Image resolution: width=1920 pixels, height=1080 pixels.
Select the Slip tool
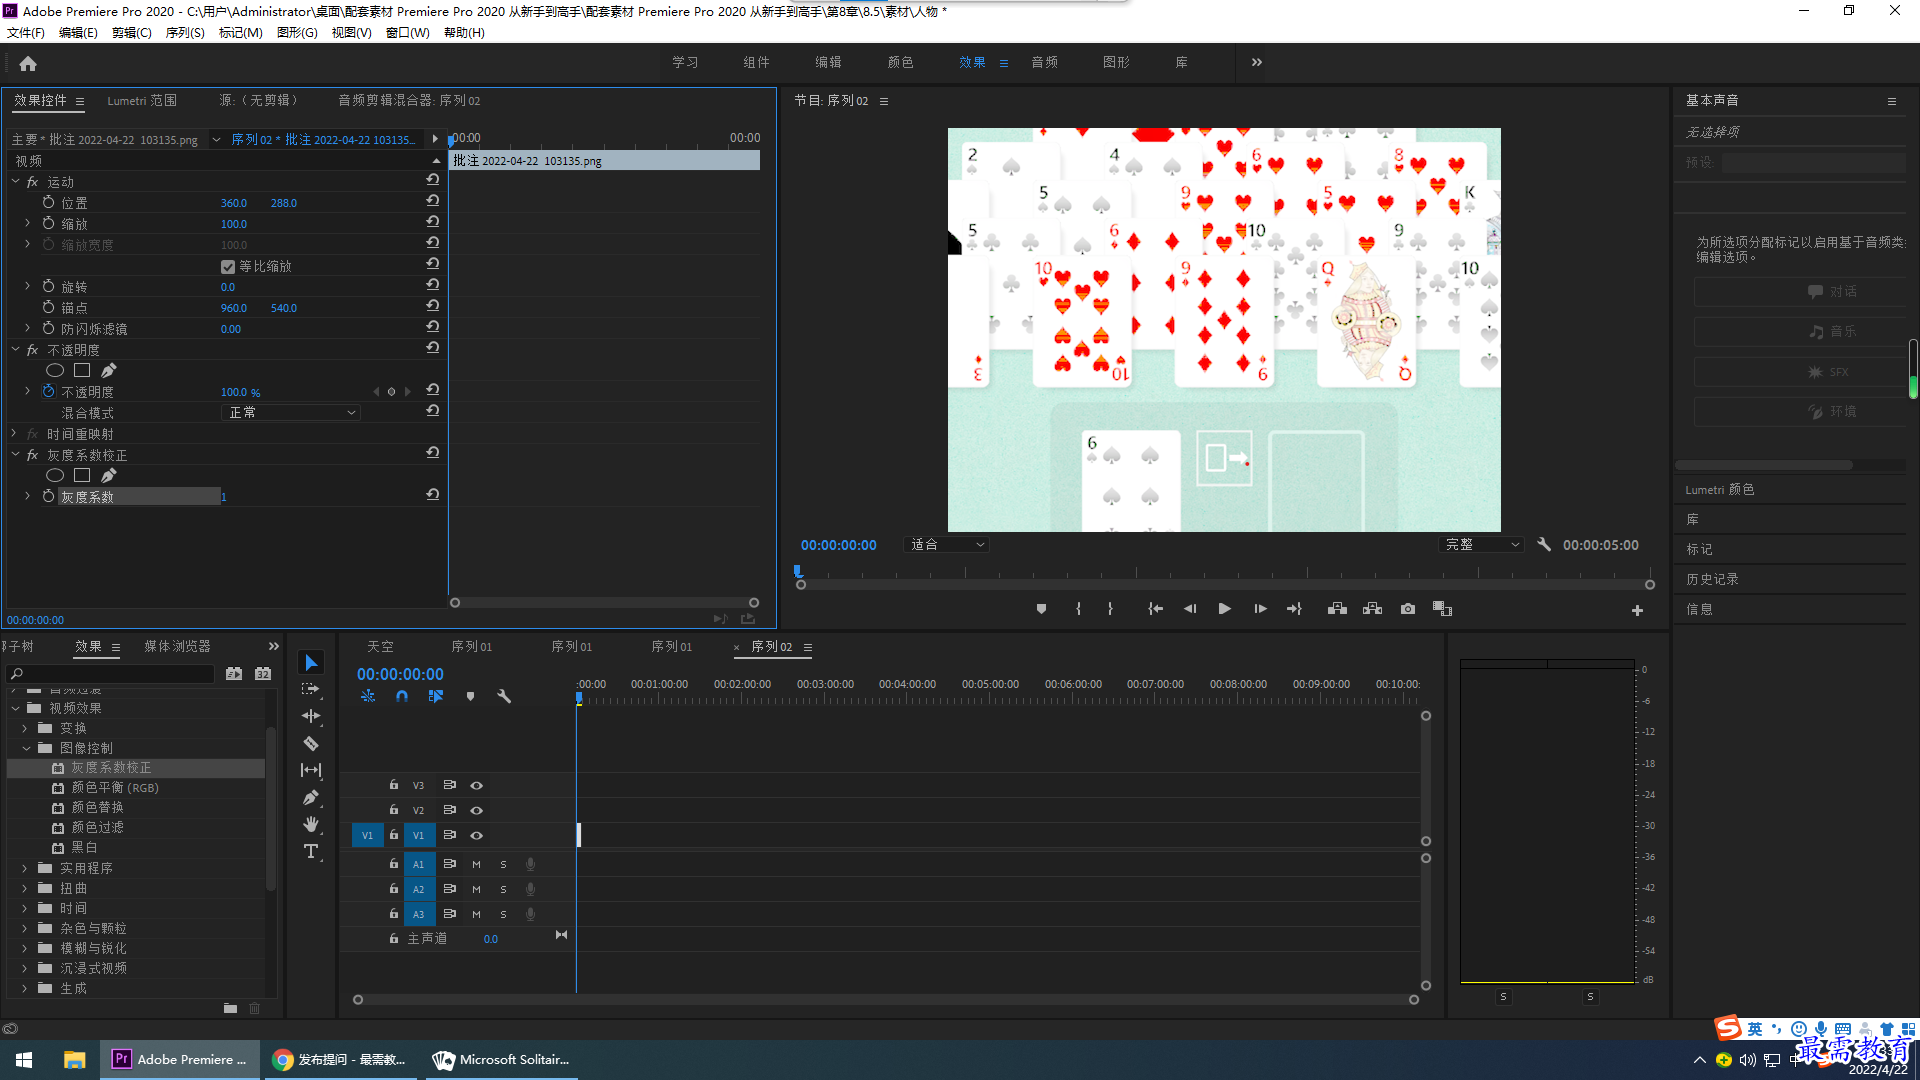coord(311,770)
